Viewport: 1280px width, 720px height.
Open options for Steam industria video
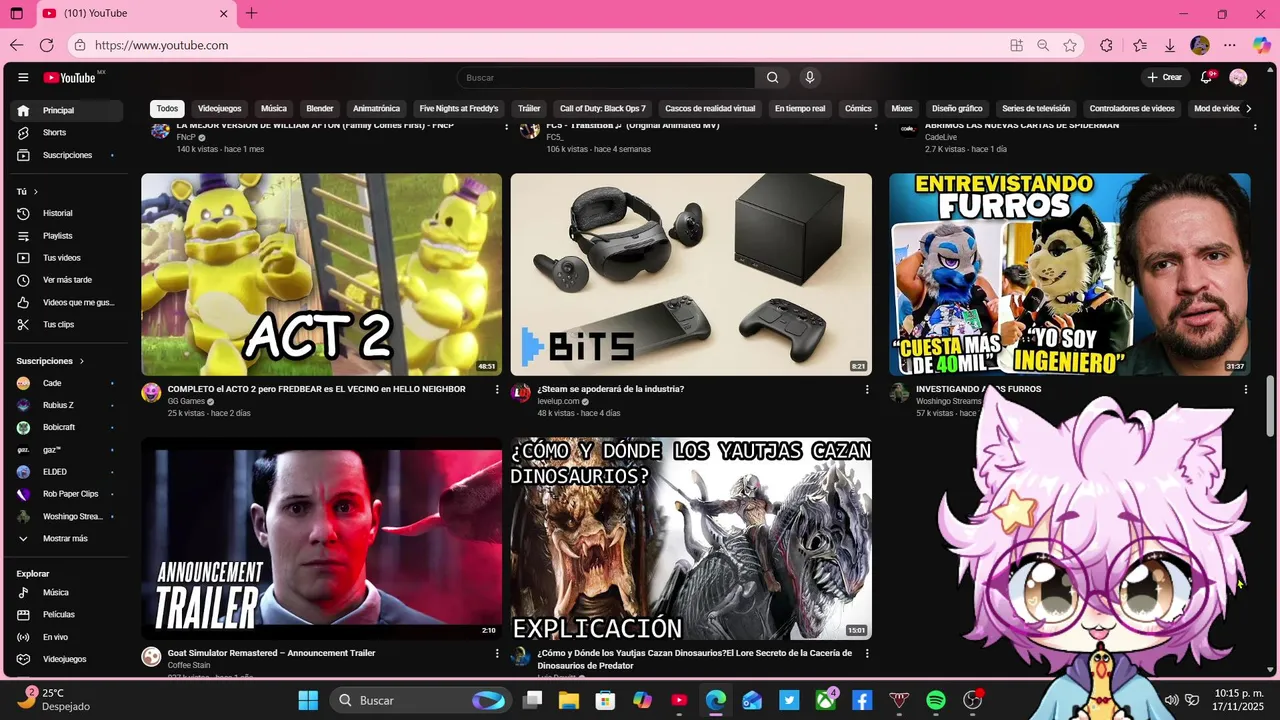pyautogui.click(x=867, y=389)
